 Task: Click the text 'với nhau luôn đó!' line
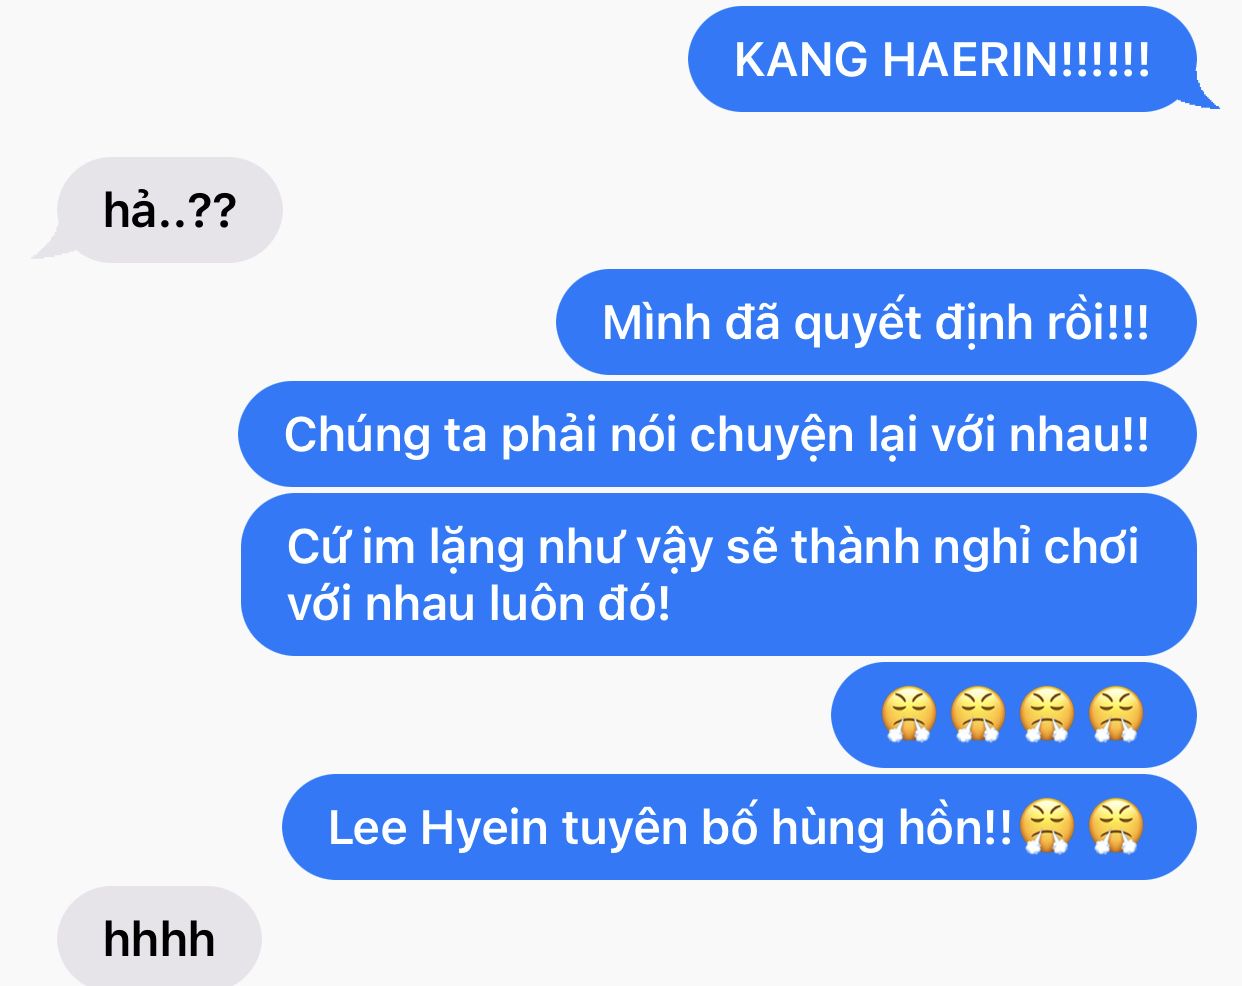(x=478, y=604)
